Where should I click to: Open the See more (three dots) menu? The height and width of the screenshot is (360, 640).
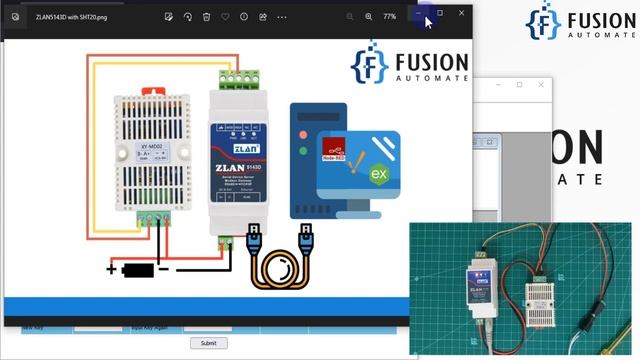pyautogui.click(x=282, y=17)
